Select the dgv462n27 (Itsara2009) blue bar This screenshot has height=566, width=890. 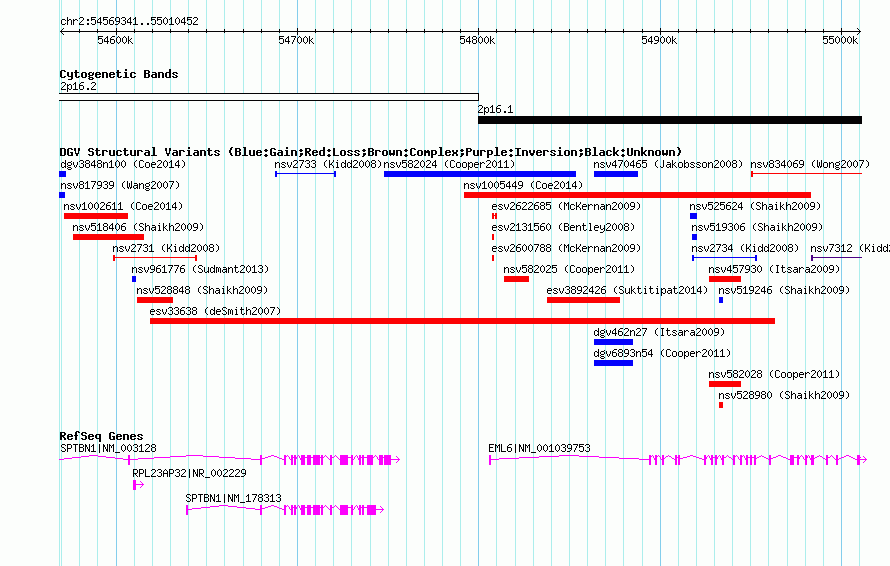coord(614,342)
